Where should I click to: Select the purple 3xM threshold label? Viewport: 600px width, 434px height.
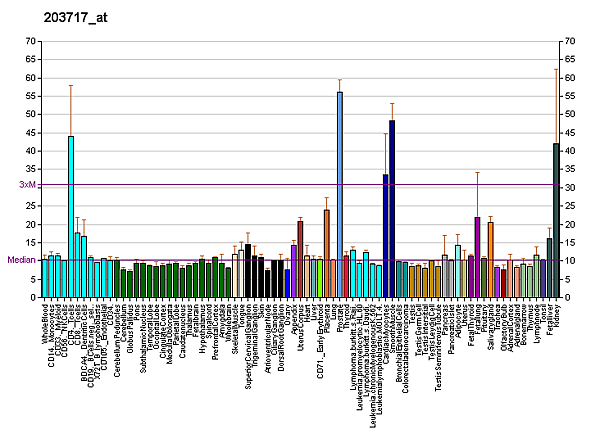click(28, 185)
